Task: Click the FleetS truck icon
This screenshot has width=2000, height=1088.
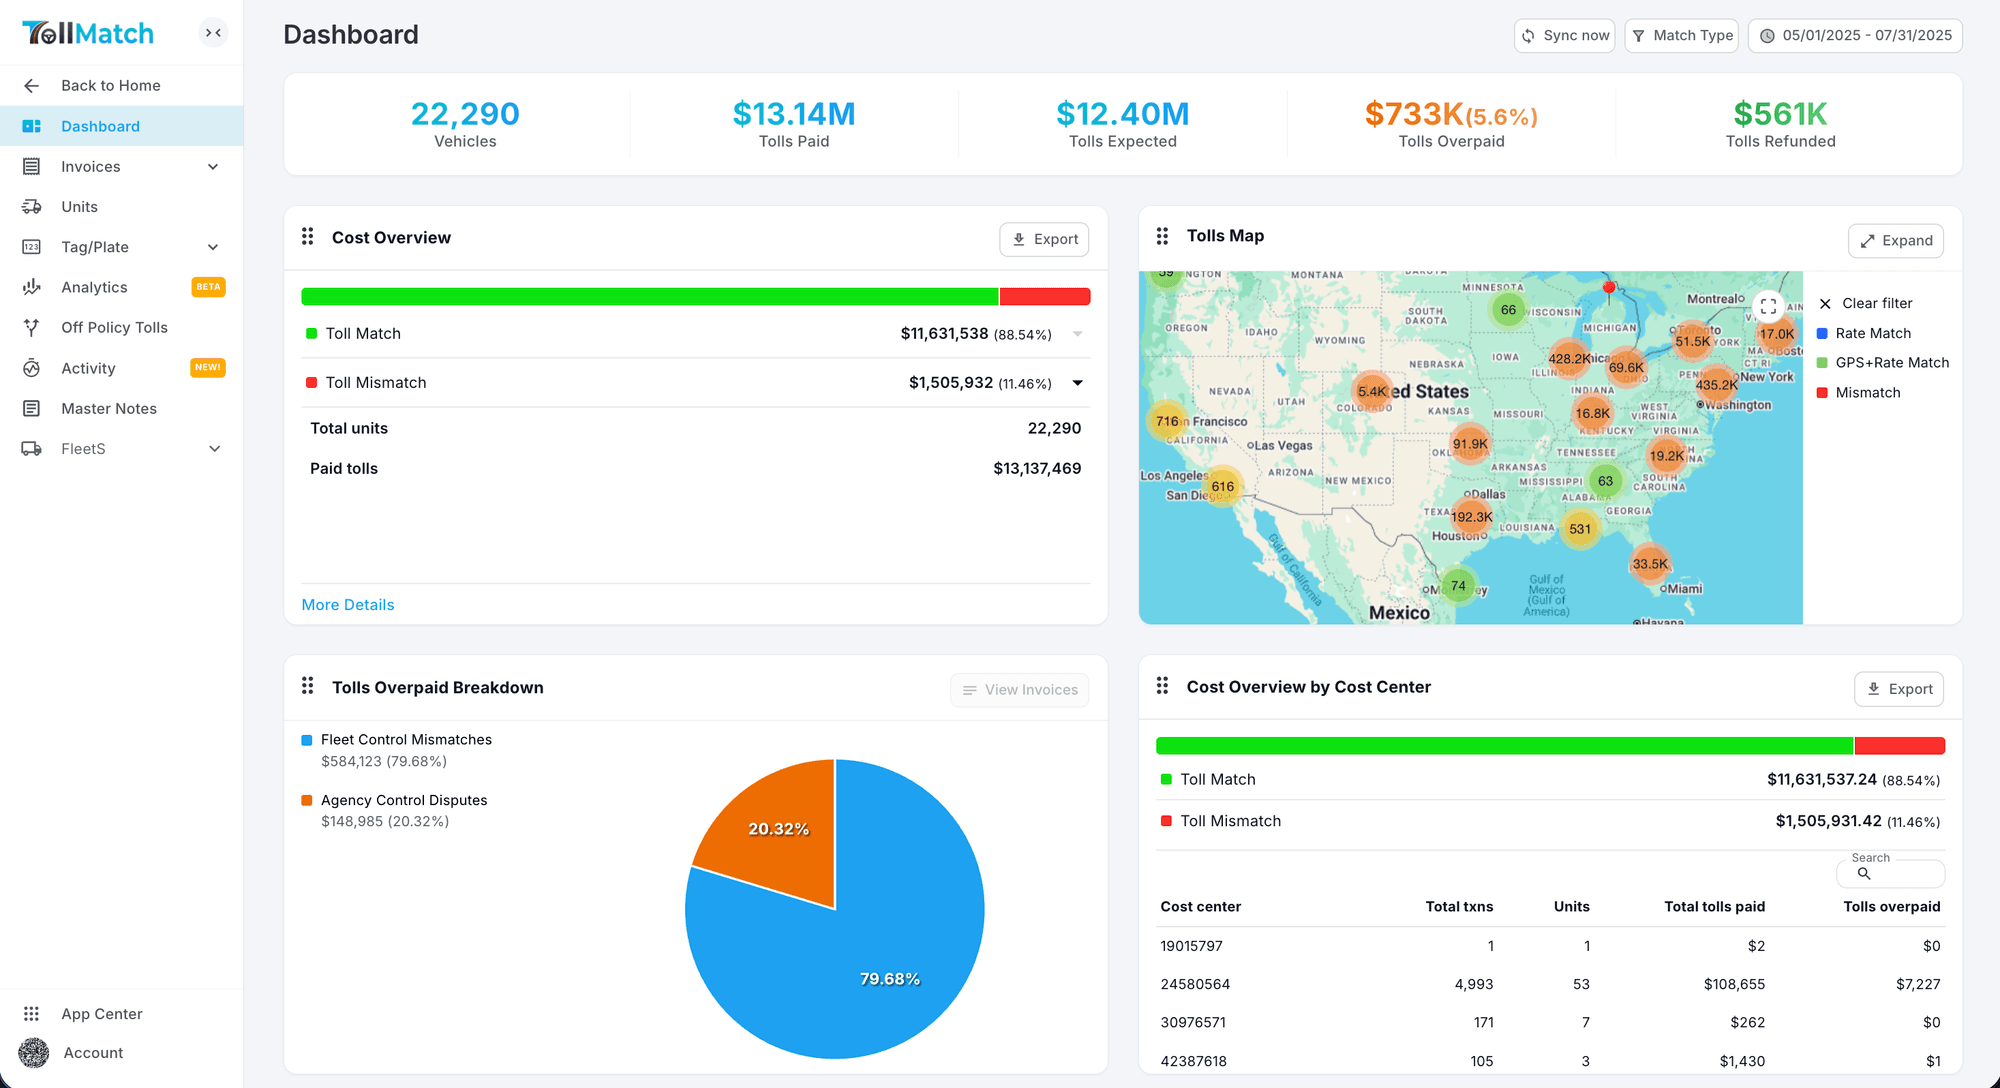Action: tap(32, 449)
